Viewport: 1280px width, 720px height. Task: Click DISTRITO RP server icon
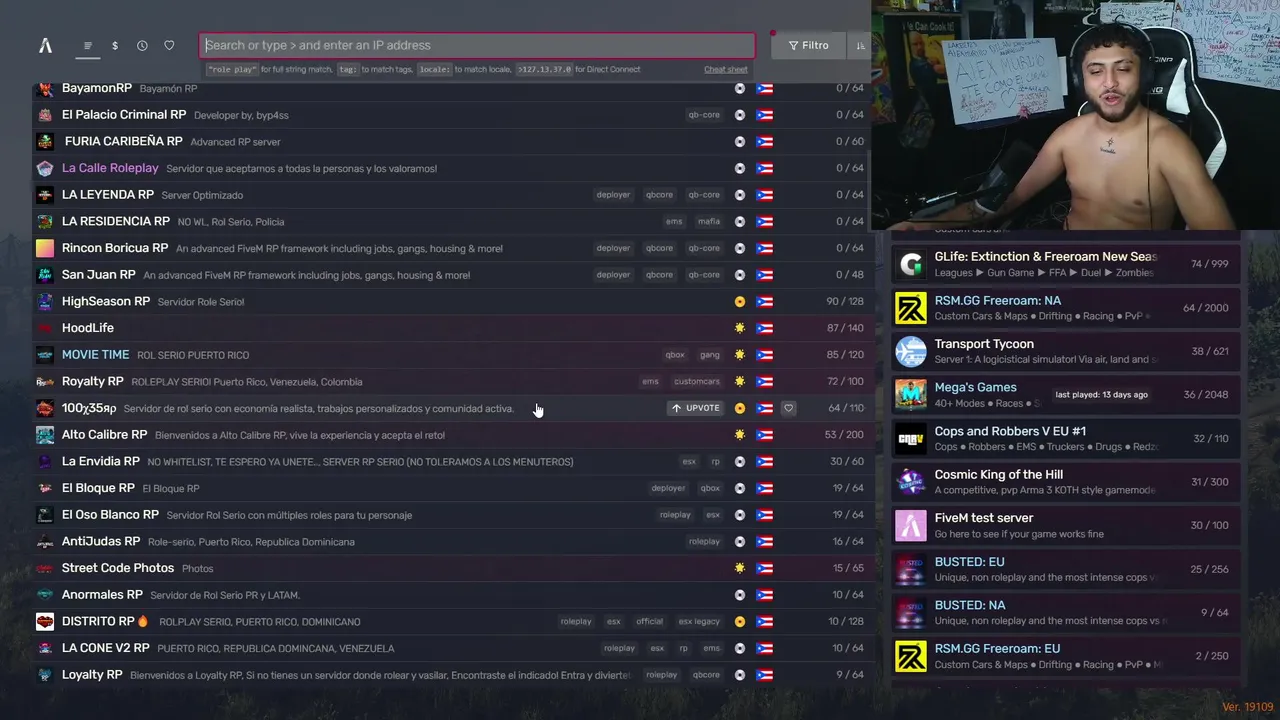(x=45, y=621)
